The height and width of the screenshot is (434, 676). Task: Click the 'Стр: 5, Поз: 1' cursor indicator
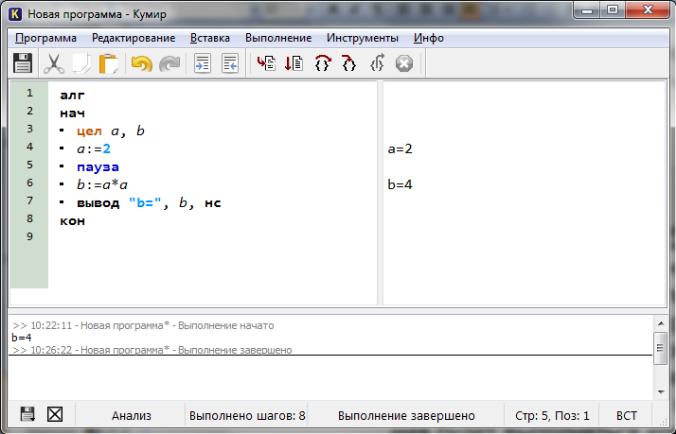[552, 415]
